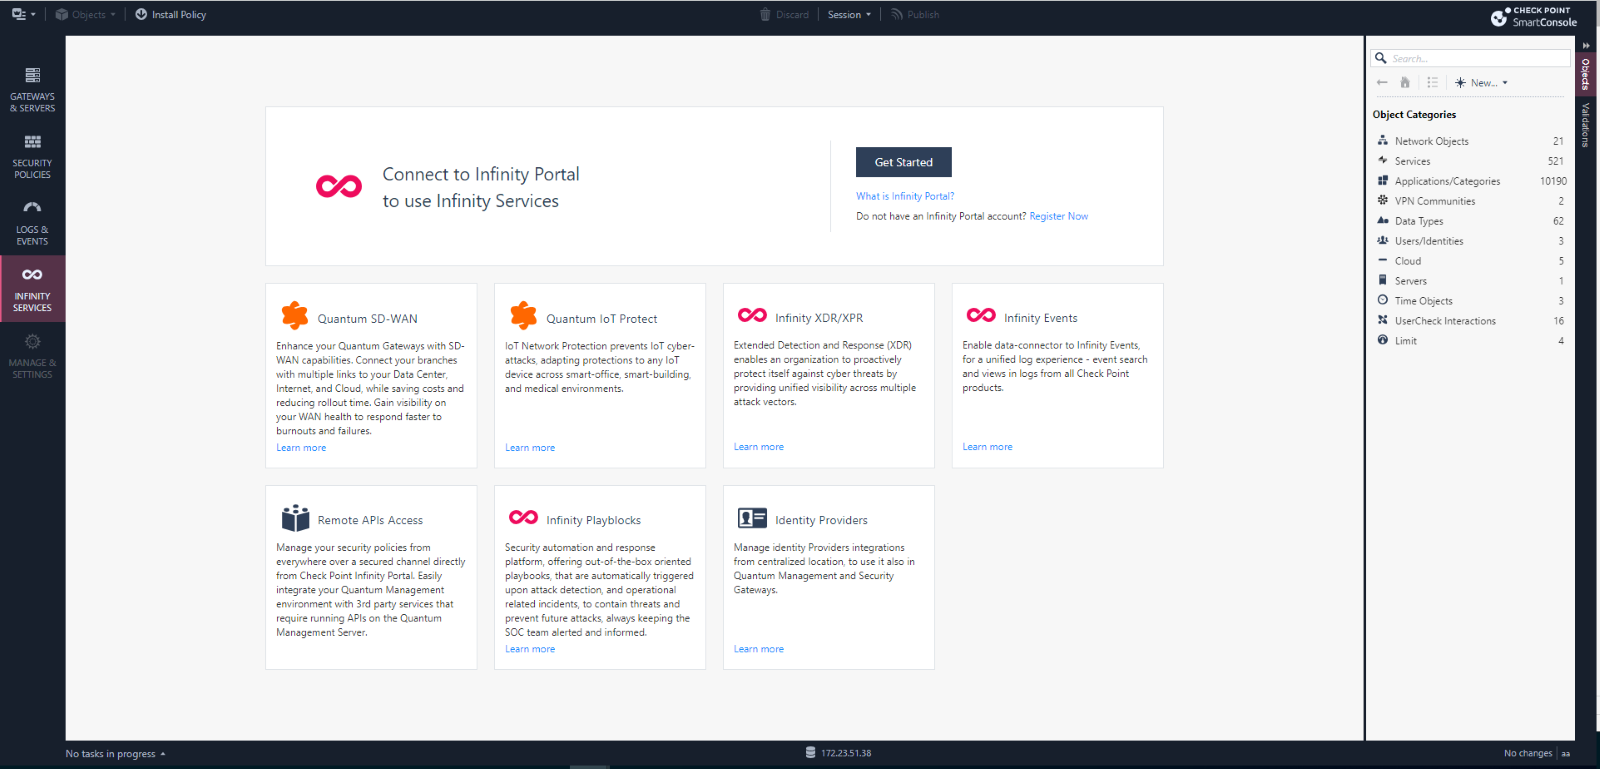
Task: Click Learn more under Infinity Events
Action: pos(987,447)
